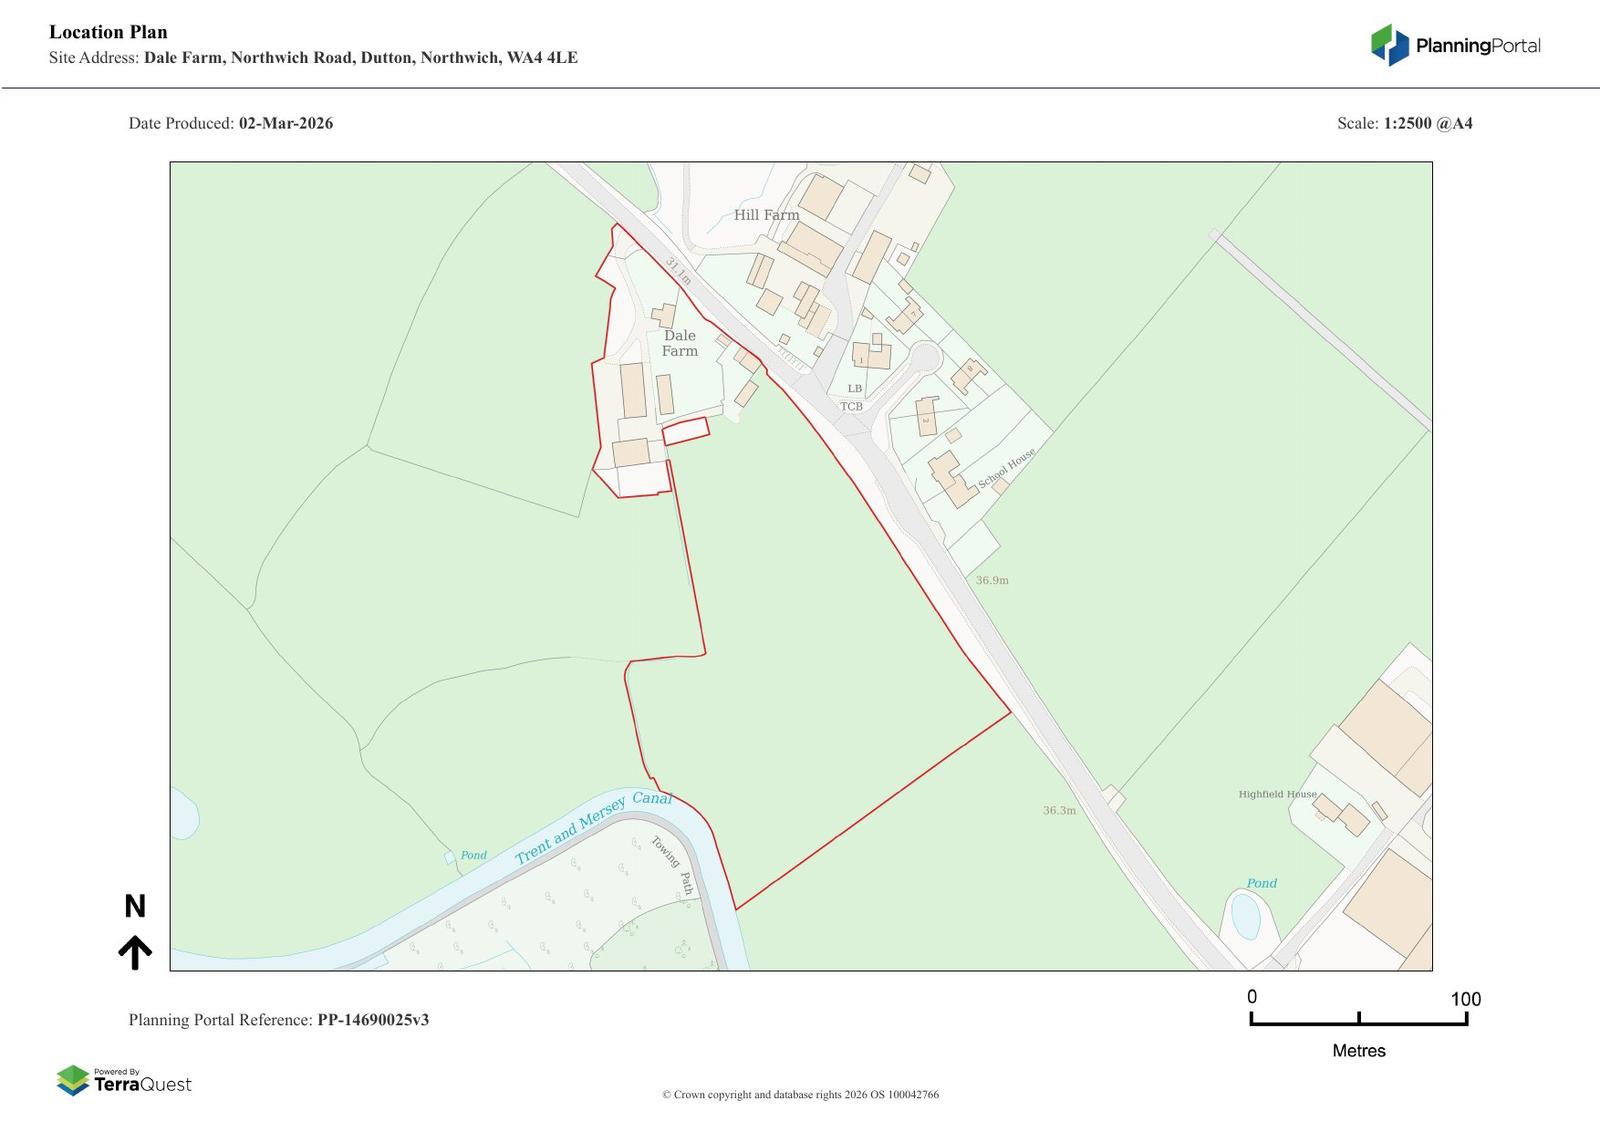
Task: Click the 'Scale: 1:2500 @A4' text
Action: pyautogui.click(x=1404, y=124)
